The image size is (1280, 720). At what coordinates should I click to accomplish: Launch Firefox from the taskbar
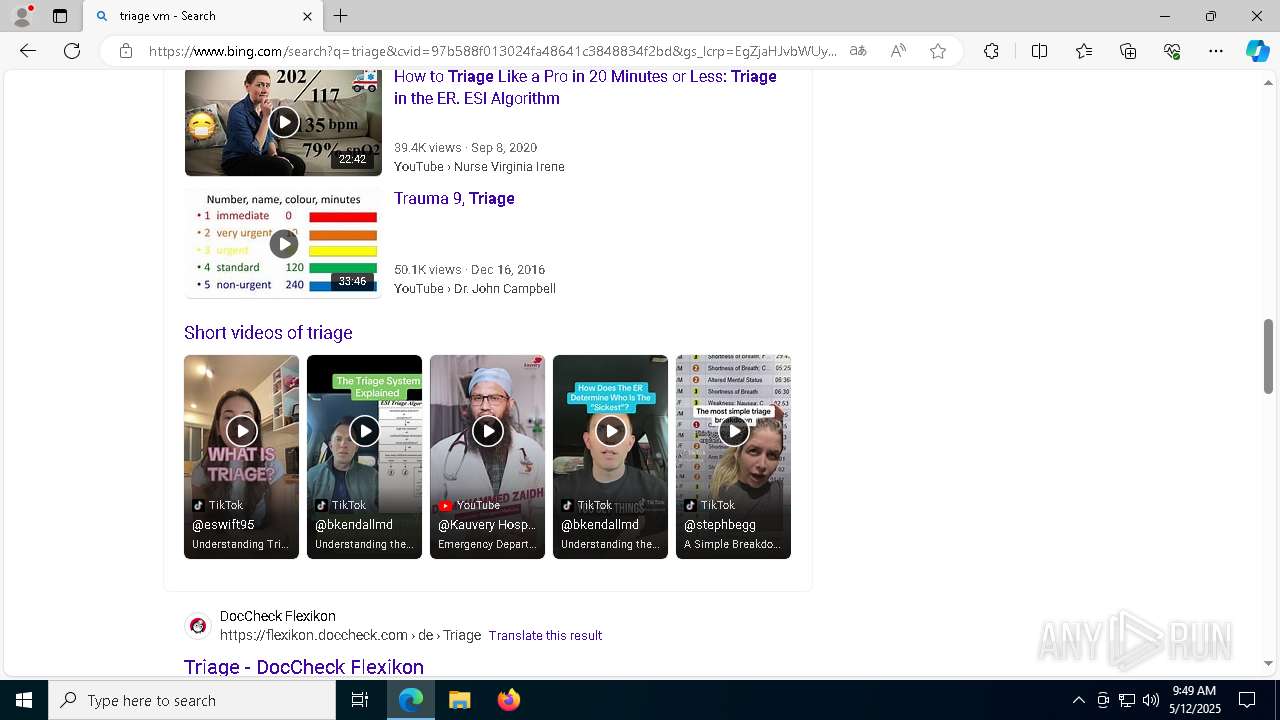click(x=509, y=700)
